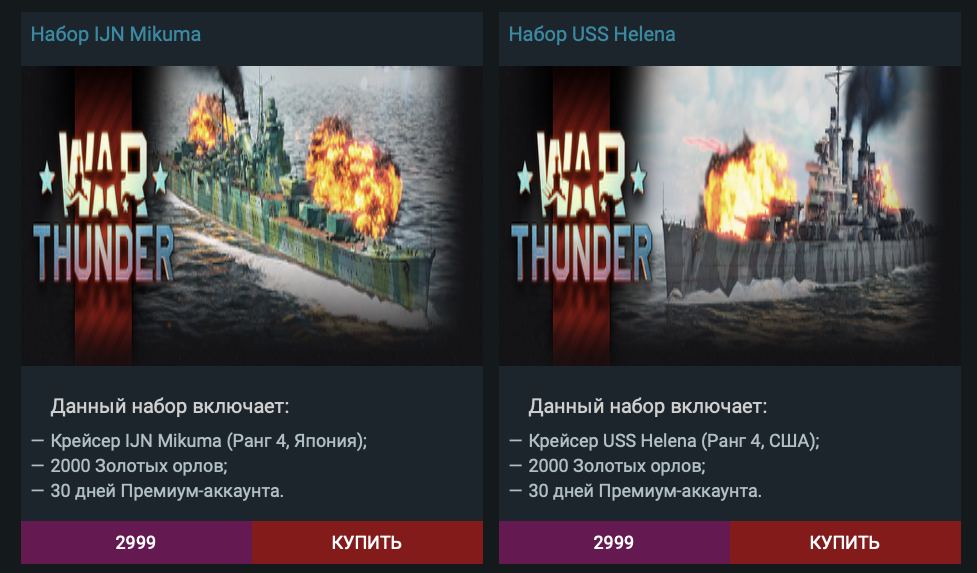The height and width of the screenshot is (573, 977).
Task: Select the 2999 price under USS Helena
Action: tap(614, 542)
